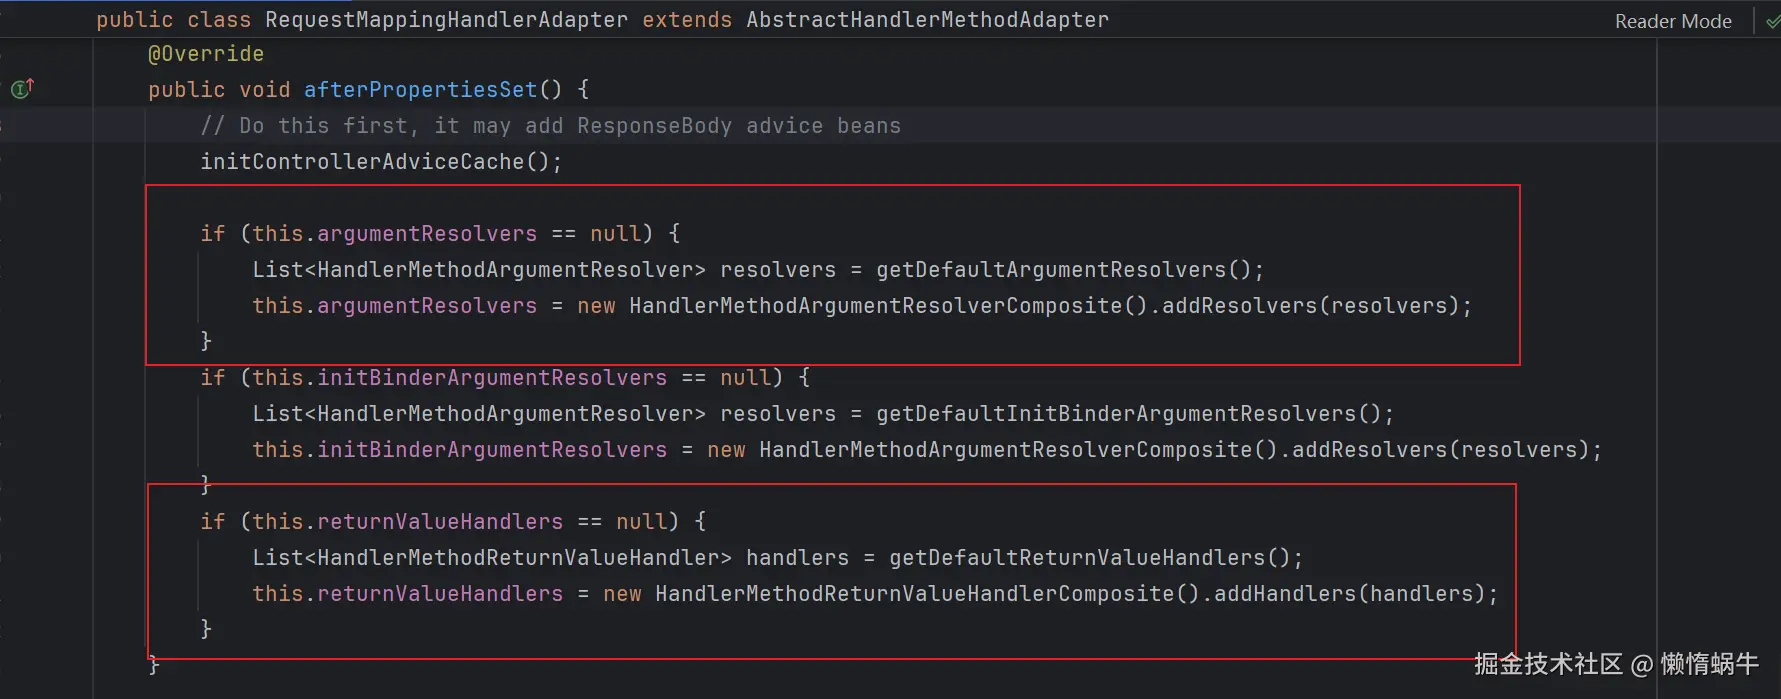The image size is (1781, 699).
Task: Click this.argumentResolvers in the null check
Action: (394, 234)
